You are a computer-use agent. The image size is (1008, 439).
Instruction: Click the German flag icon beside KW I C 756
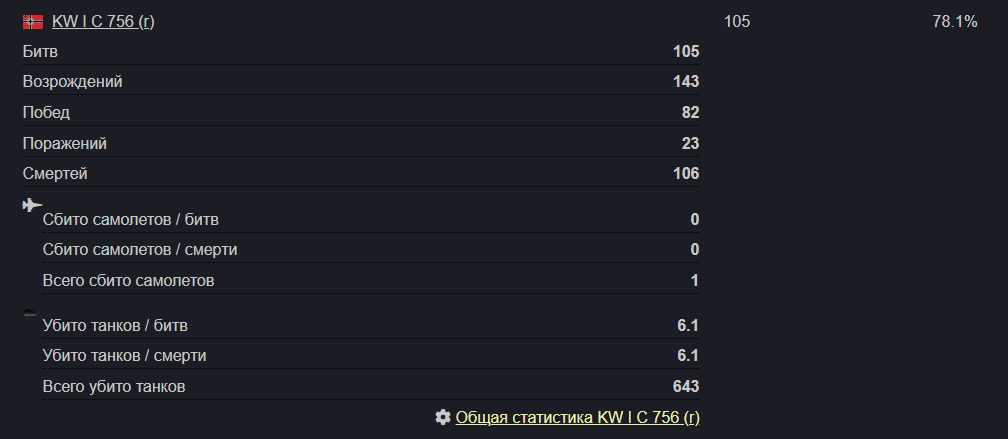pyautogui.click(x=33, y=22)
